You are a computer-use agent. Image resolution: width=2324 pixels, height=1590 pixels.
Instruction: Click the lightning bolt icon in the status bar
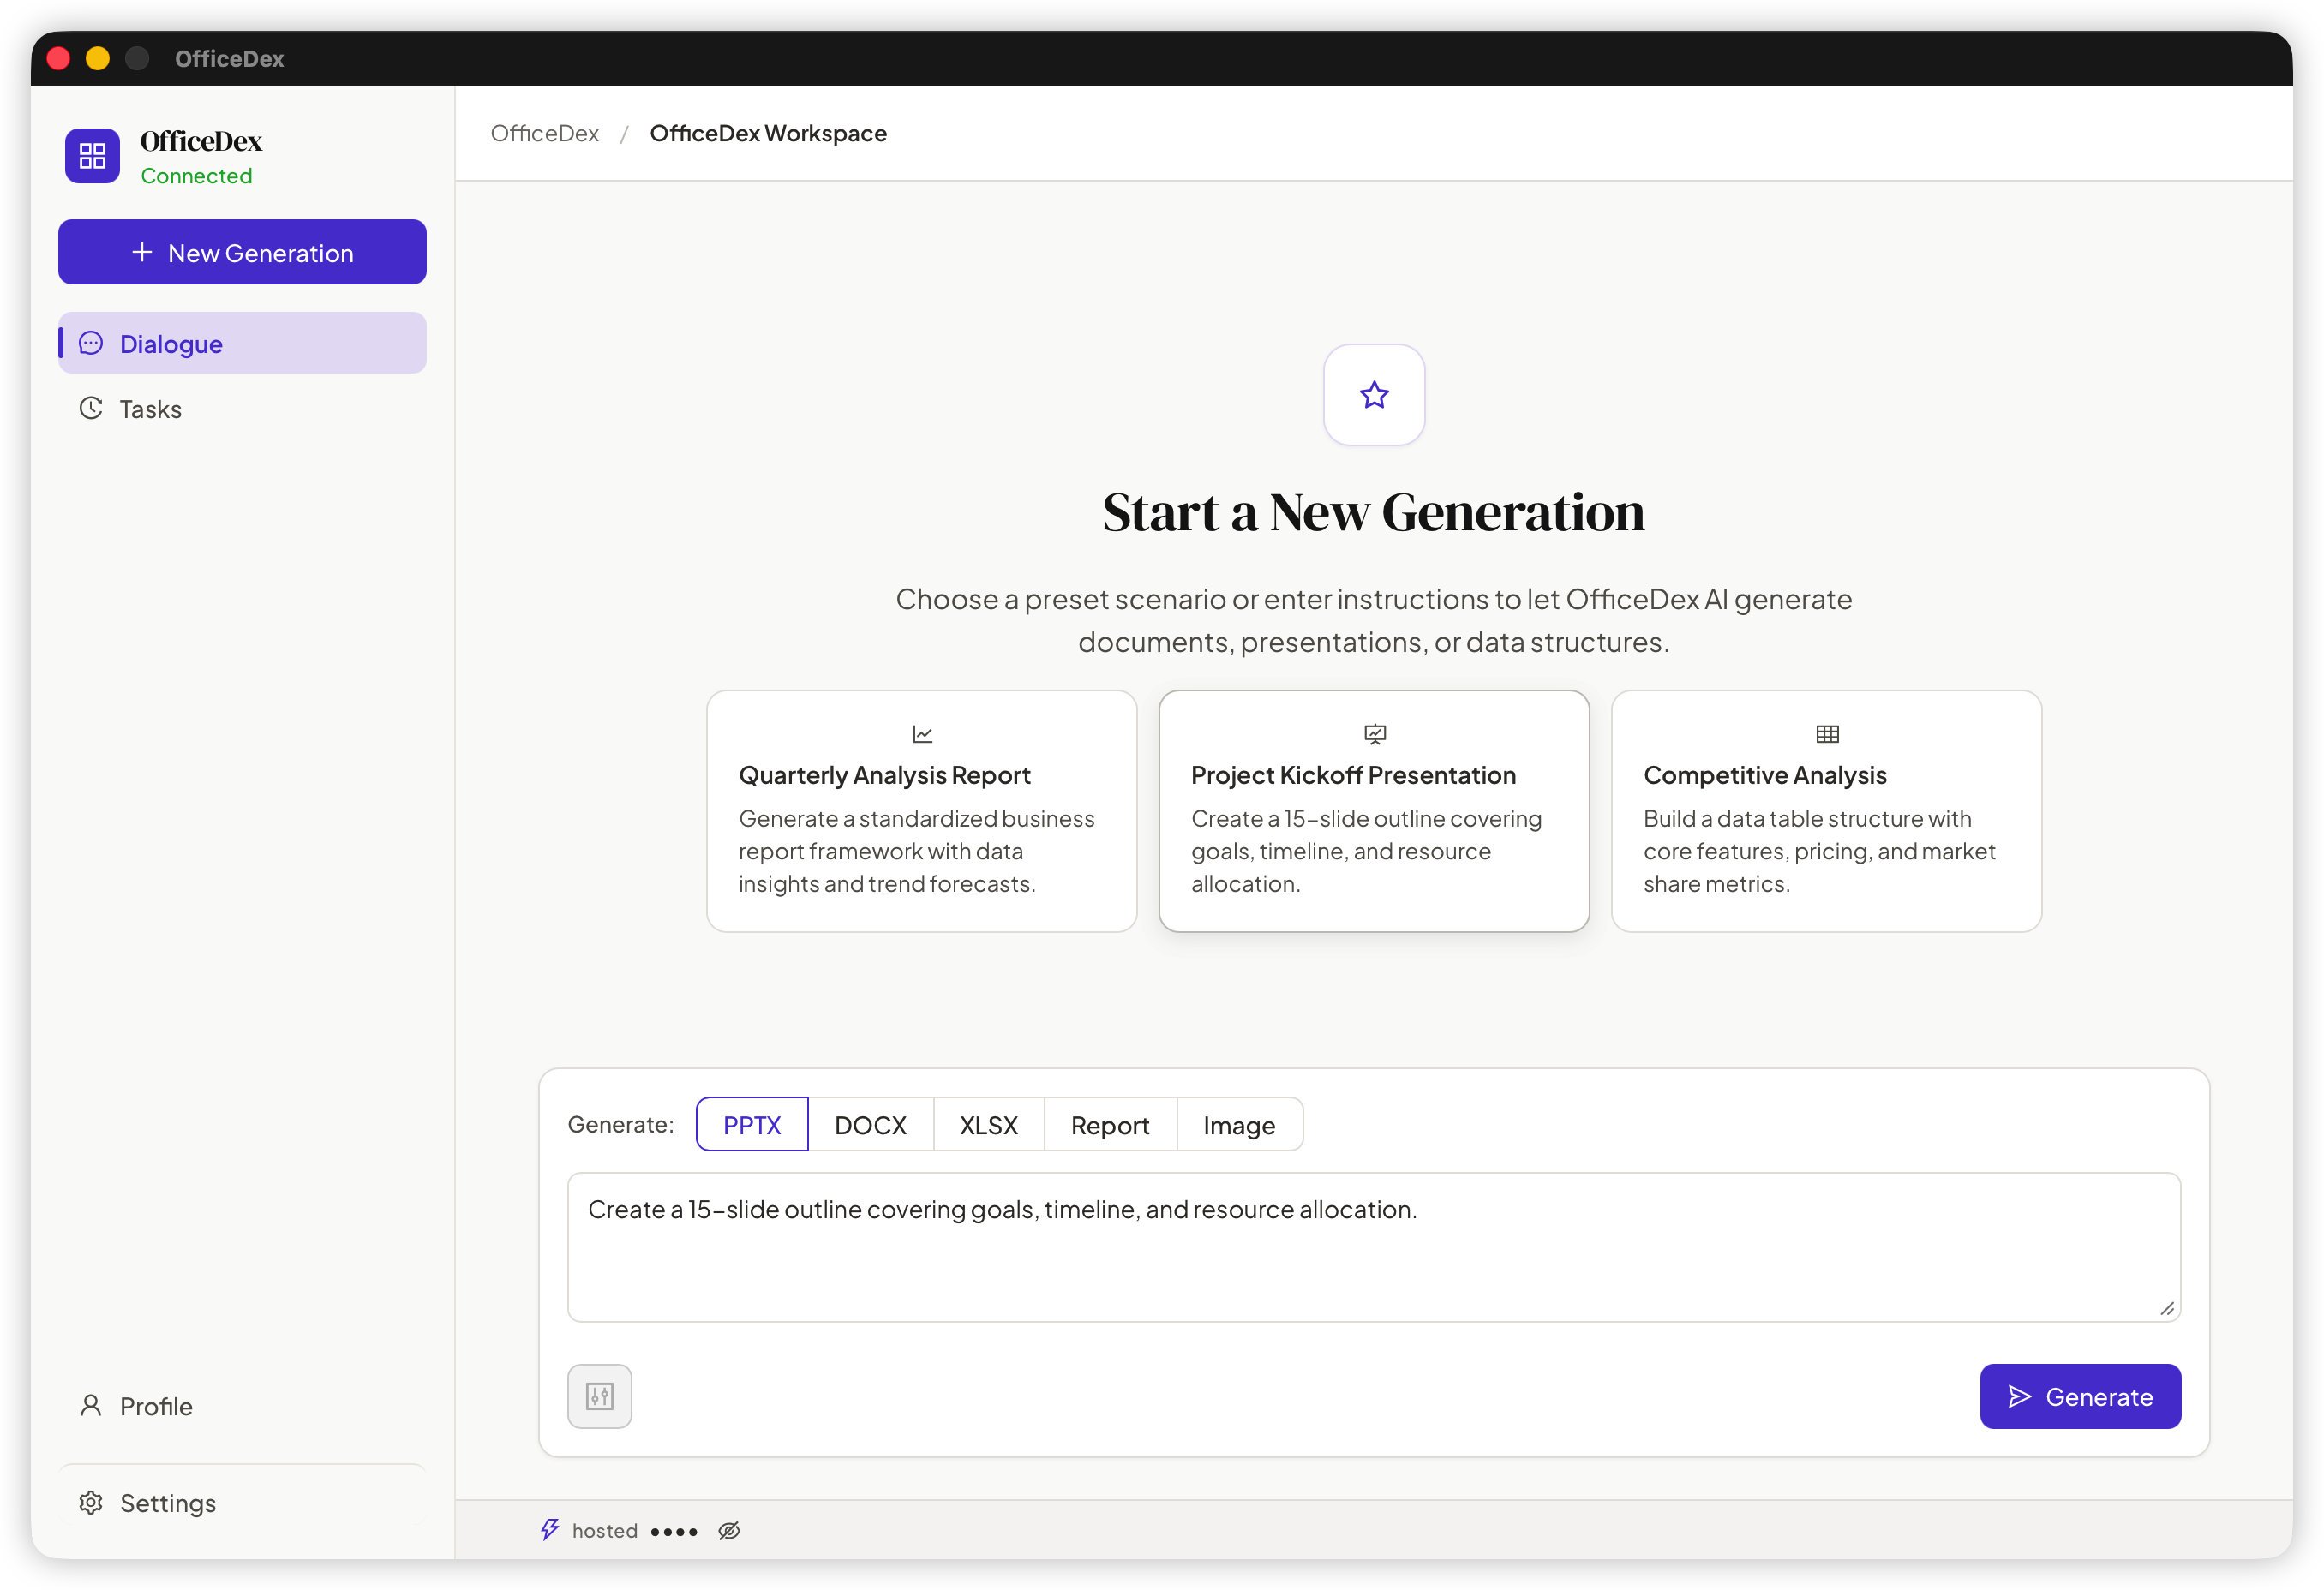[x=550, y=1530]
